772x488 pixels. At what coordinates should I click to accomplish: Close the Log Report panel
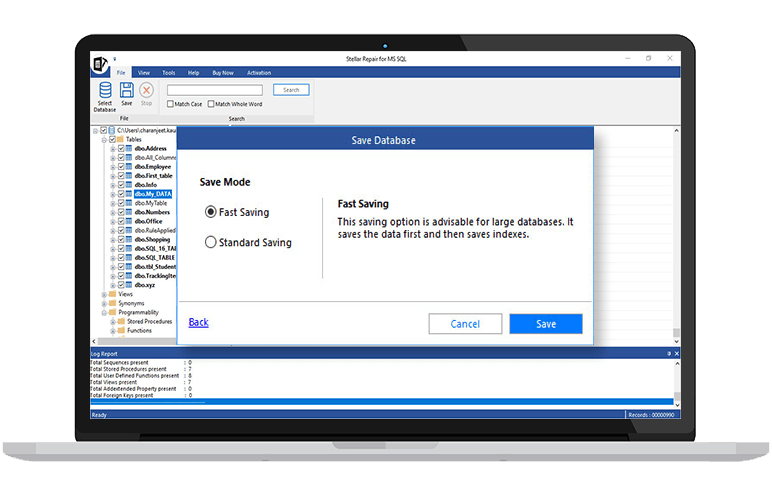(676, 354)
